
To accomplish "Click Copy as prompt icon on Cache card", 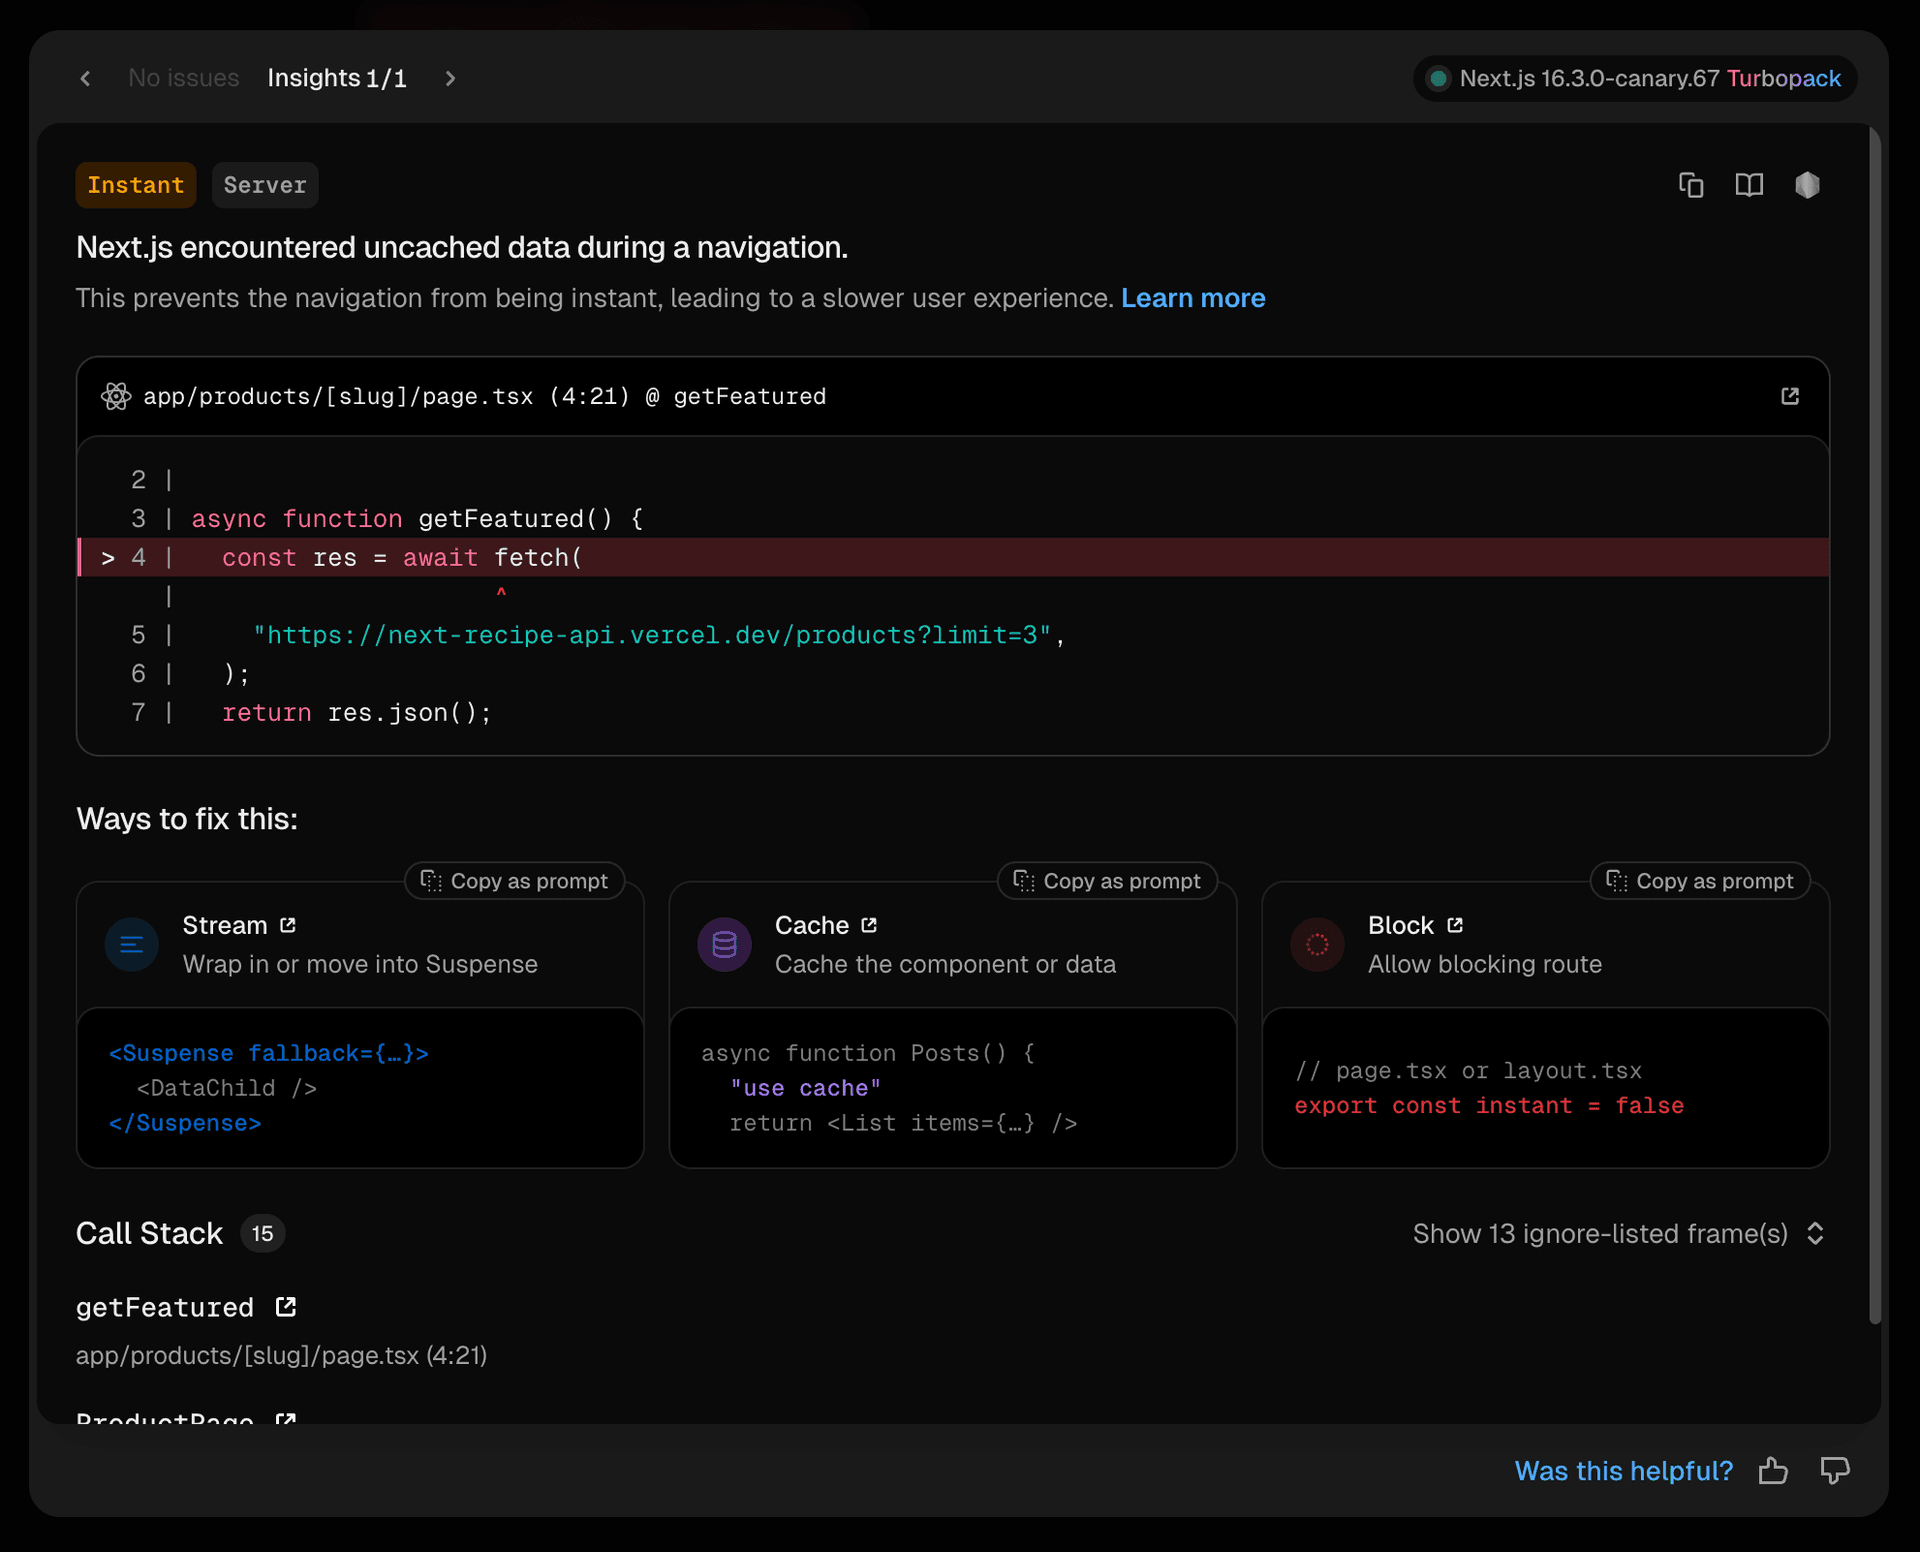I will (1024, 880).
